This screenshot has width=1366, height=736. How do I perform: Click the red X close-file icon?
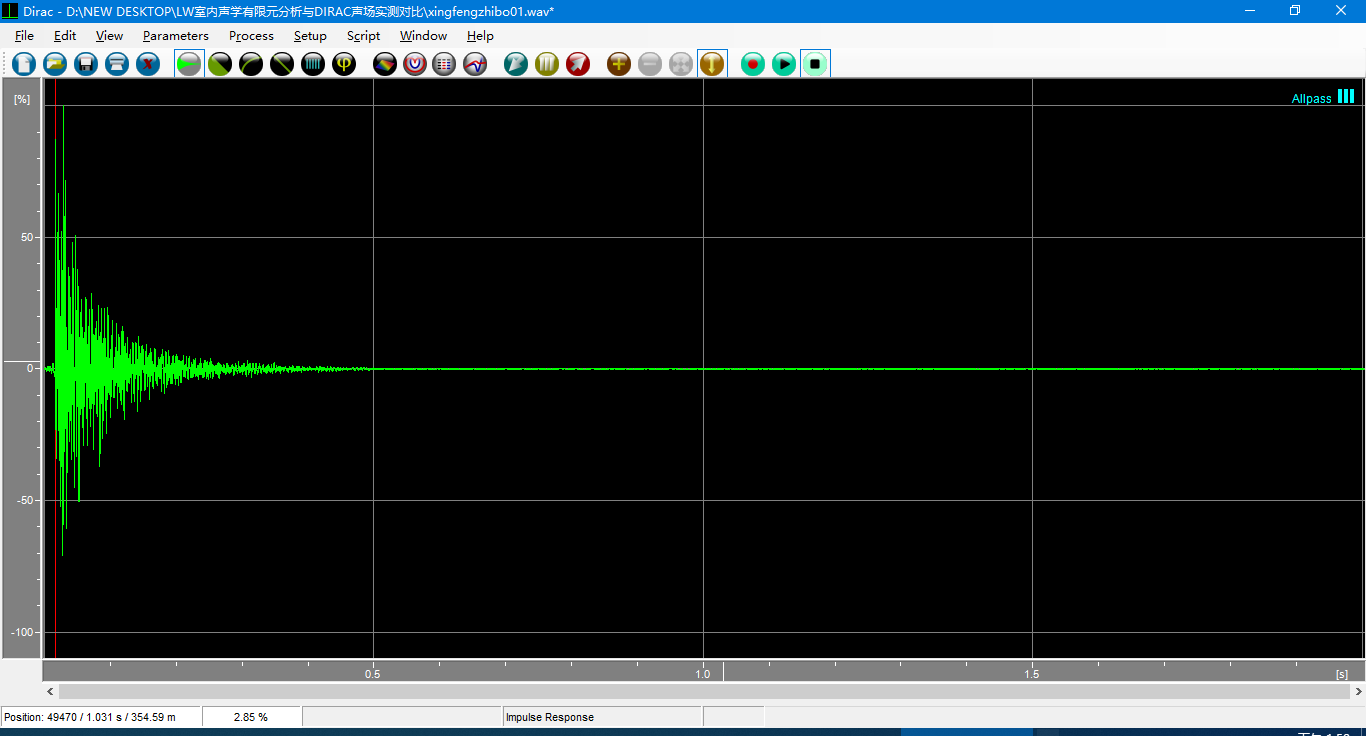coord(148,64)
